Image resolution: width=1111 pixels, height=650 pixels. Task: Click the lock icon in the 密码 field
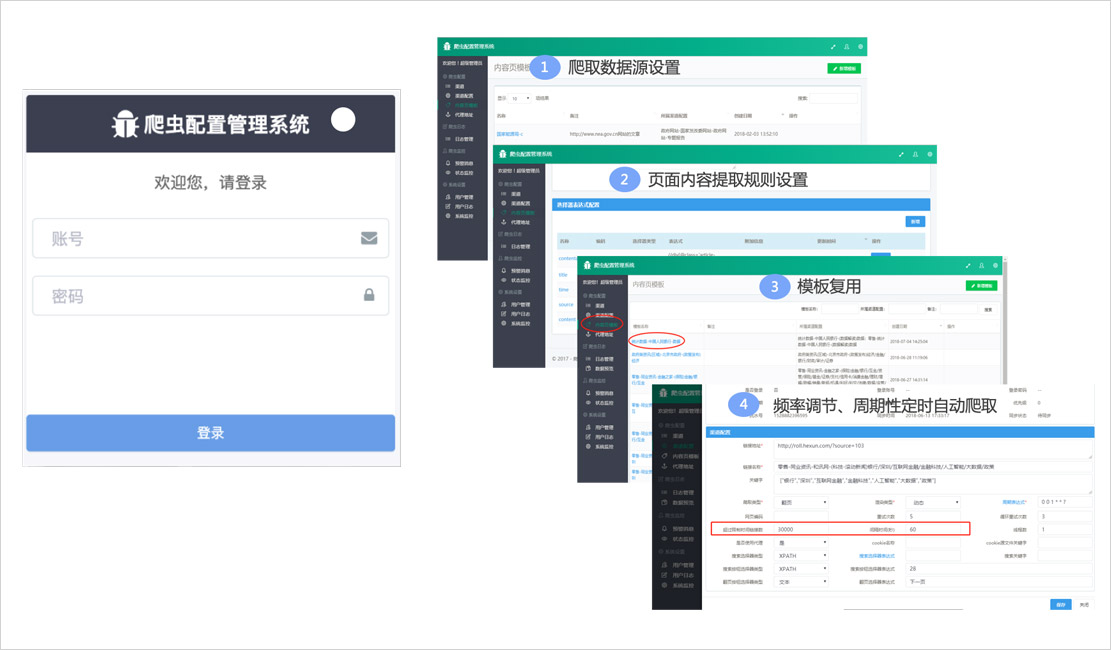[368, 295]
